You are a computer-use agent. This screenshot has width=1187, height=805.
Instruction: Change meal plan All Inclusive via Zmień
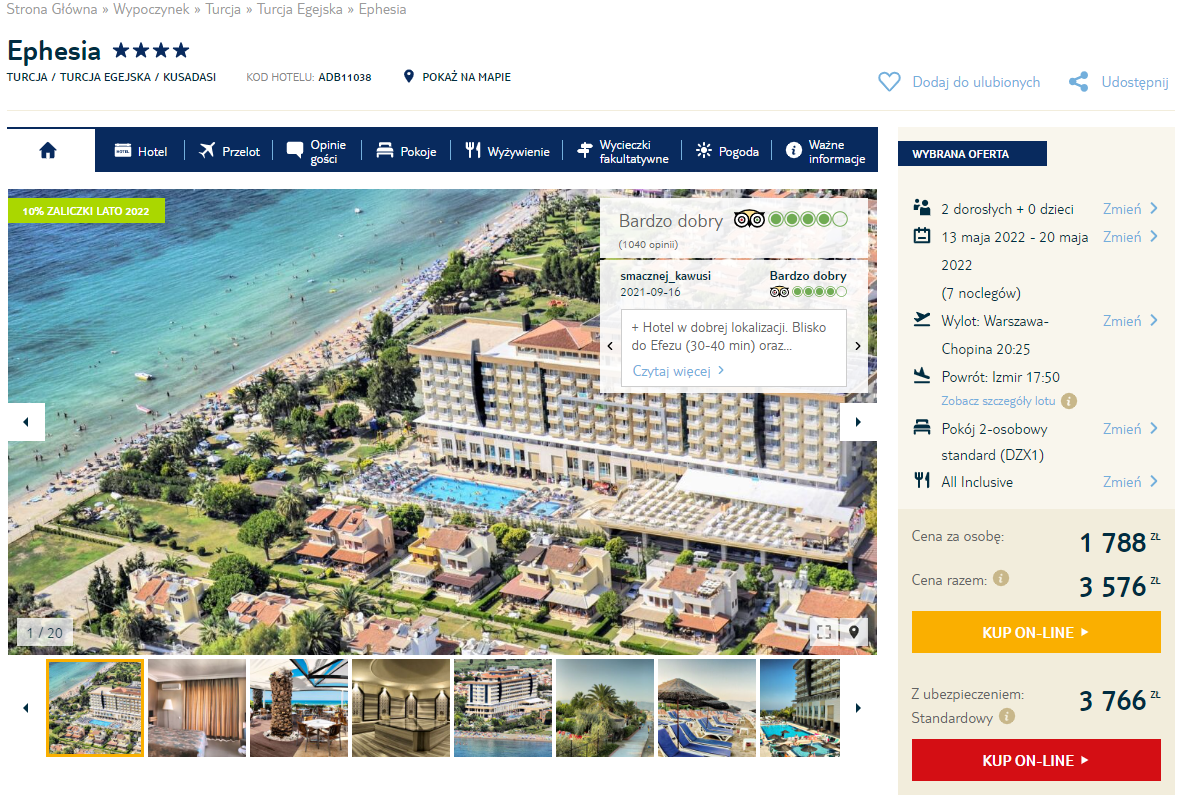tap(1129, 482)
